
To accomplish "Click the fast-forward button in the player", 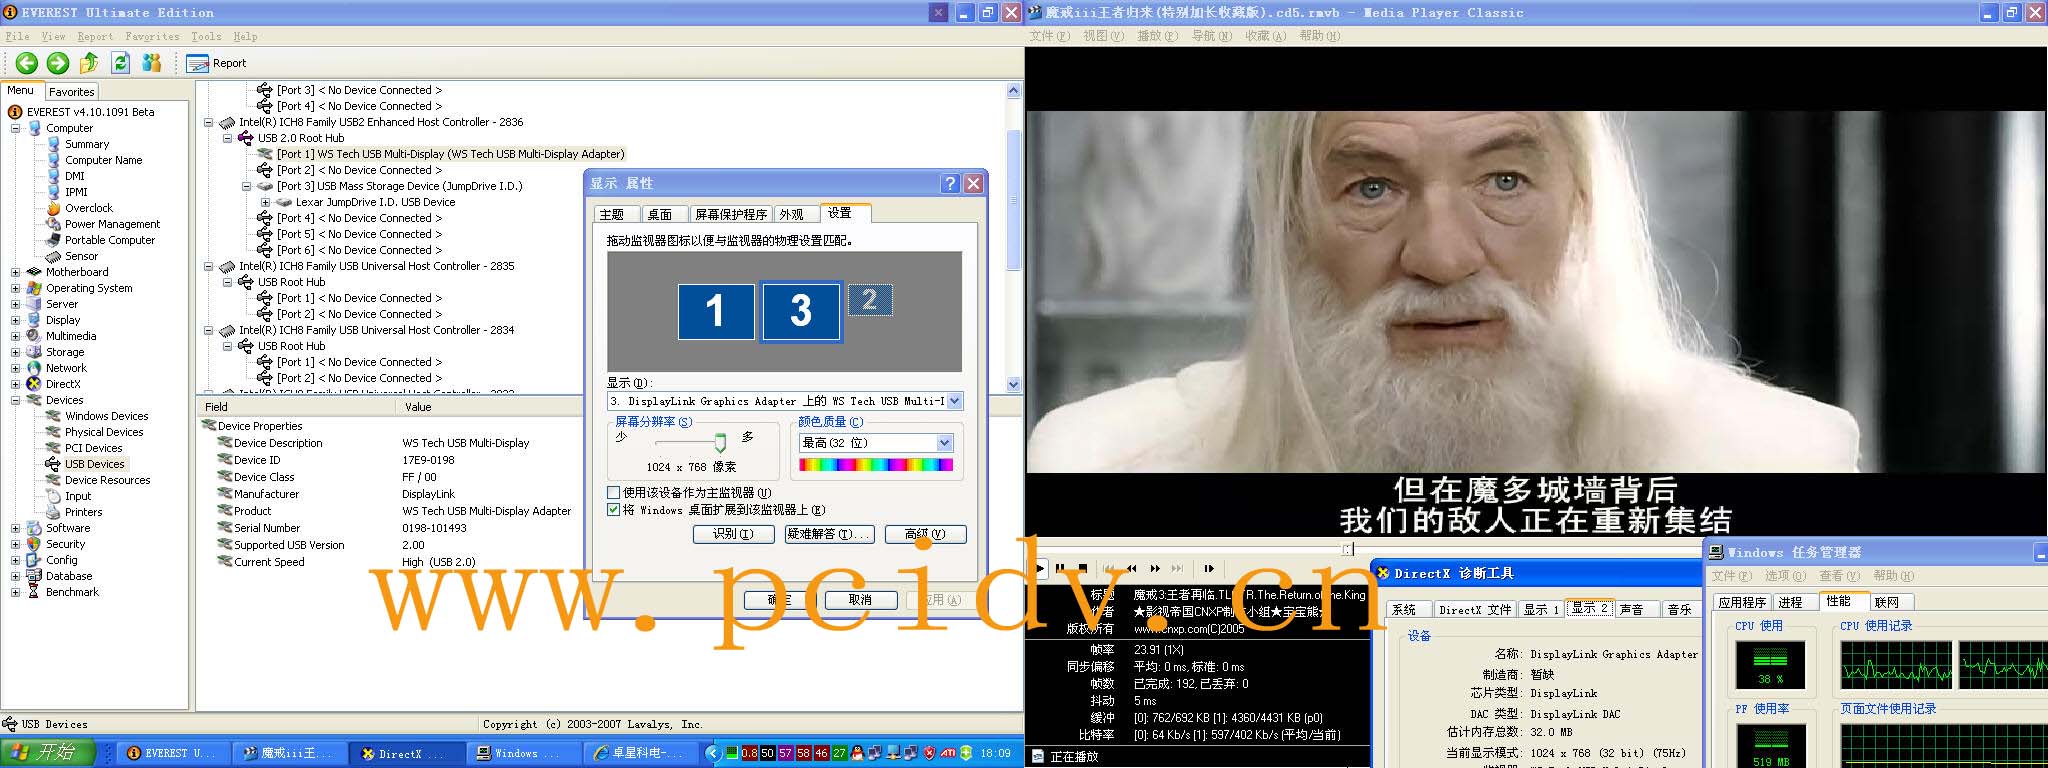I will tap(1155, 568).
